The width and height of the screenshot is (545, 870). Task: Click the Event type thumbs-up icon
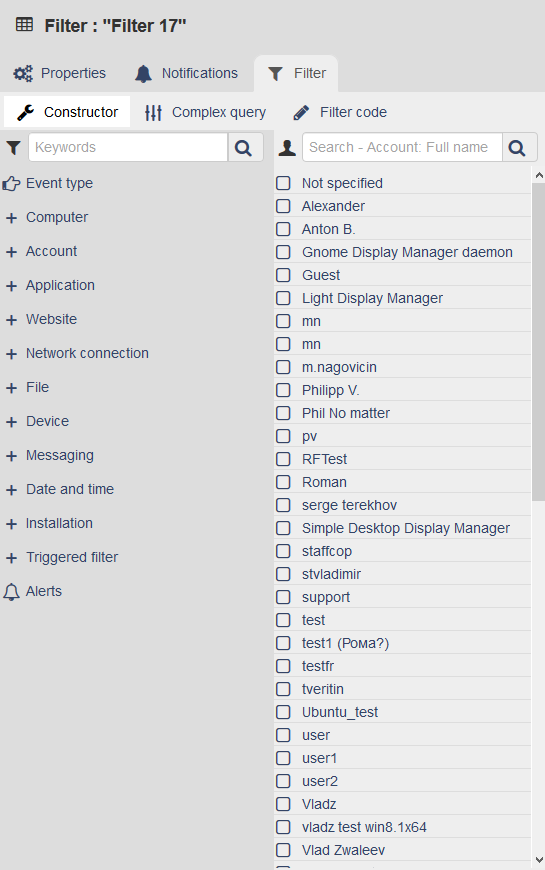(11, 183)
